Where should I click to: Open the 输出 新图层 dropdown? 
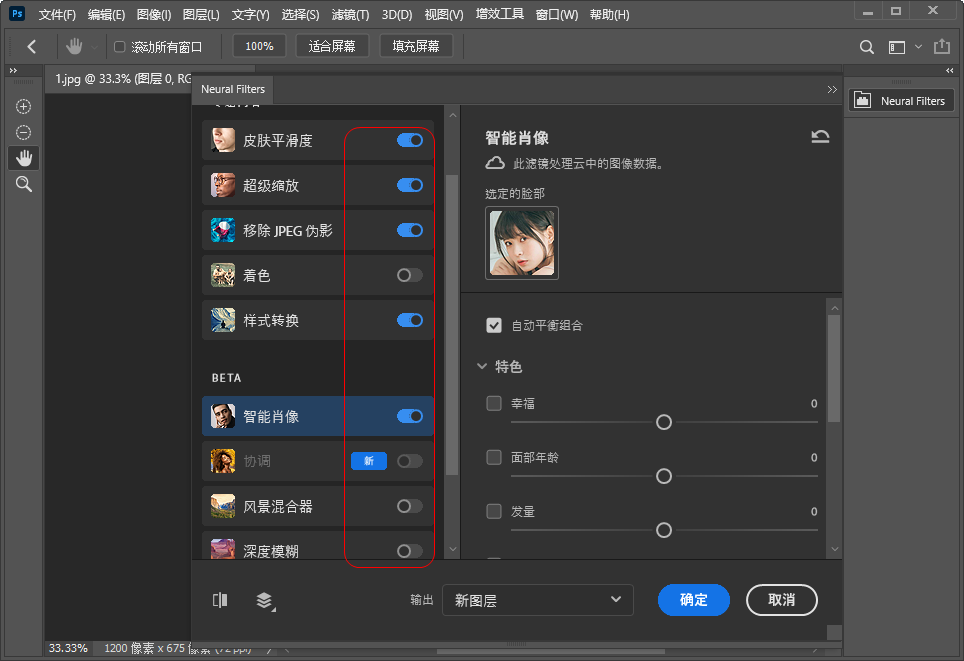(x=537, y=599)
